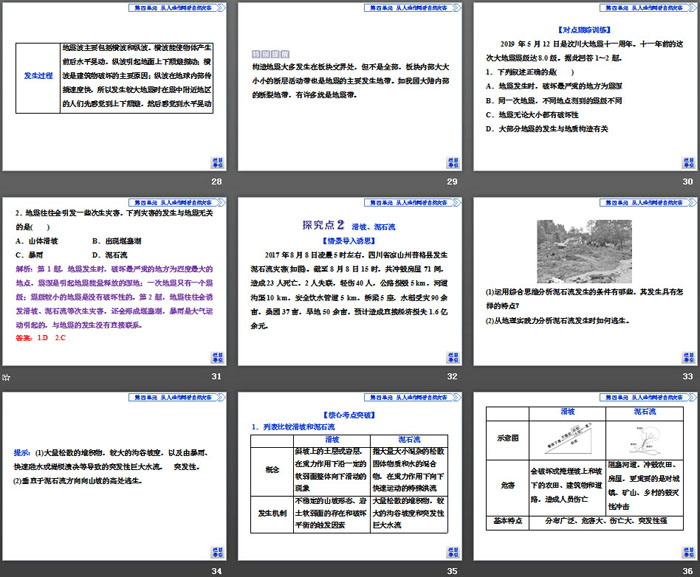Click slide number label 30
The width and height of the screenshot is (700, 577).
[688, 181]
